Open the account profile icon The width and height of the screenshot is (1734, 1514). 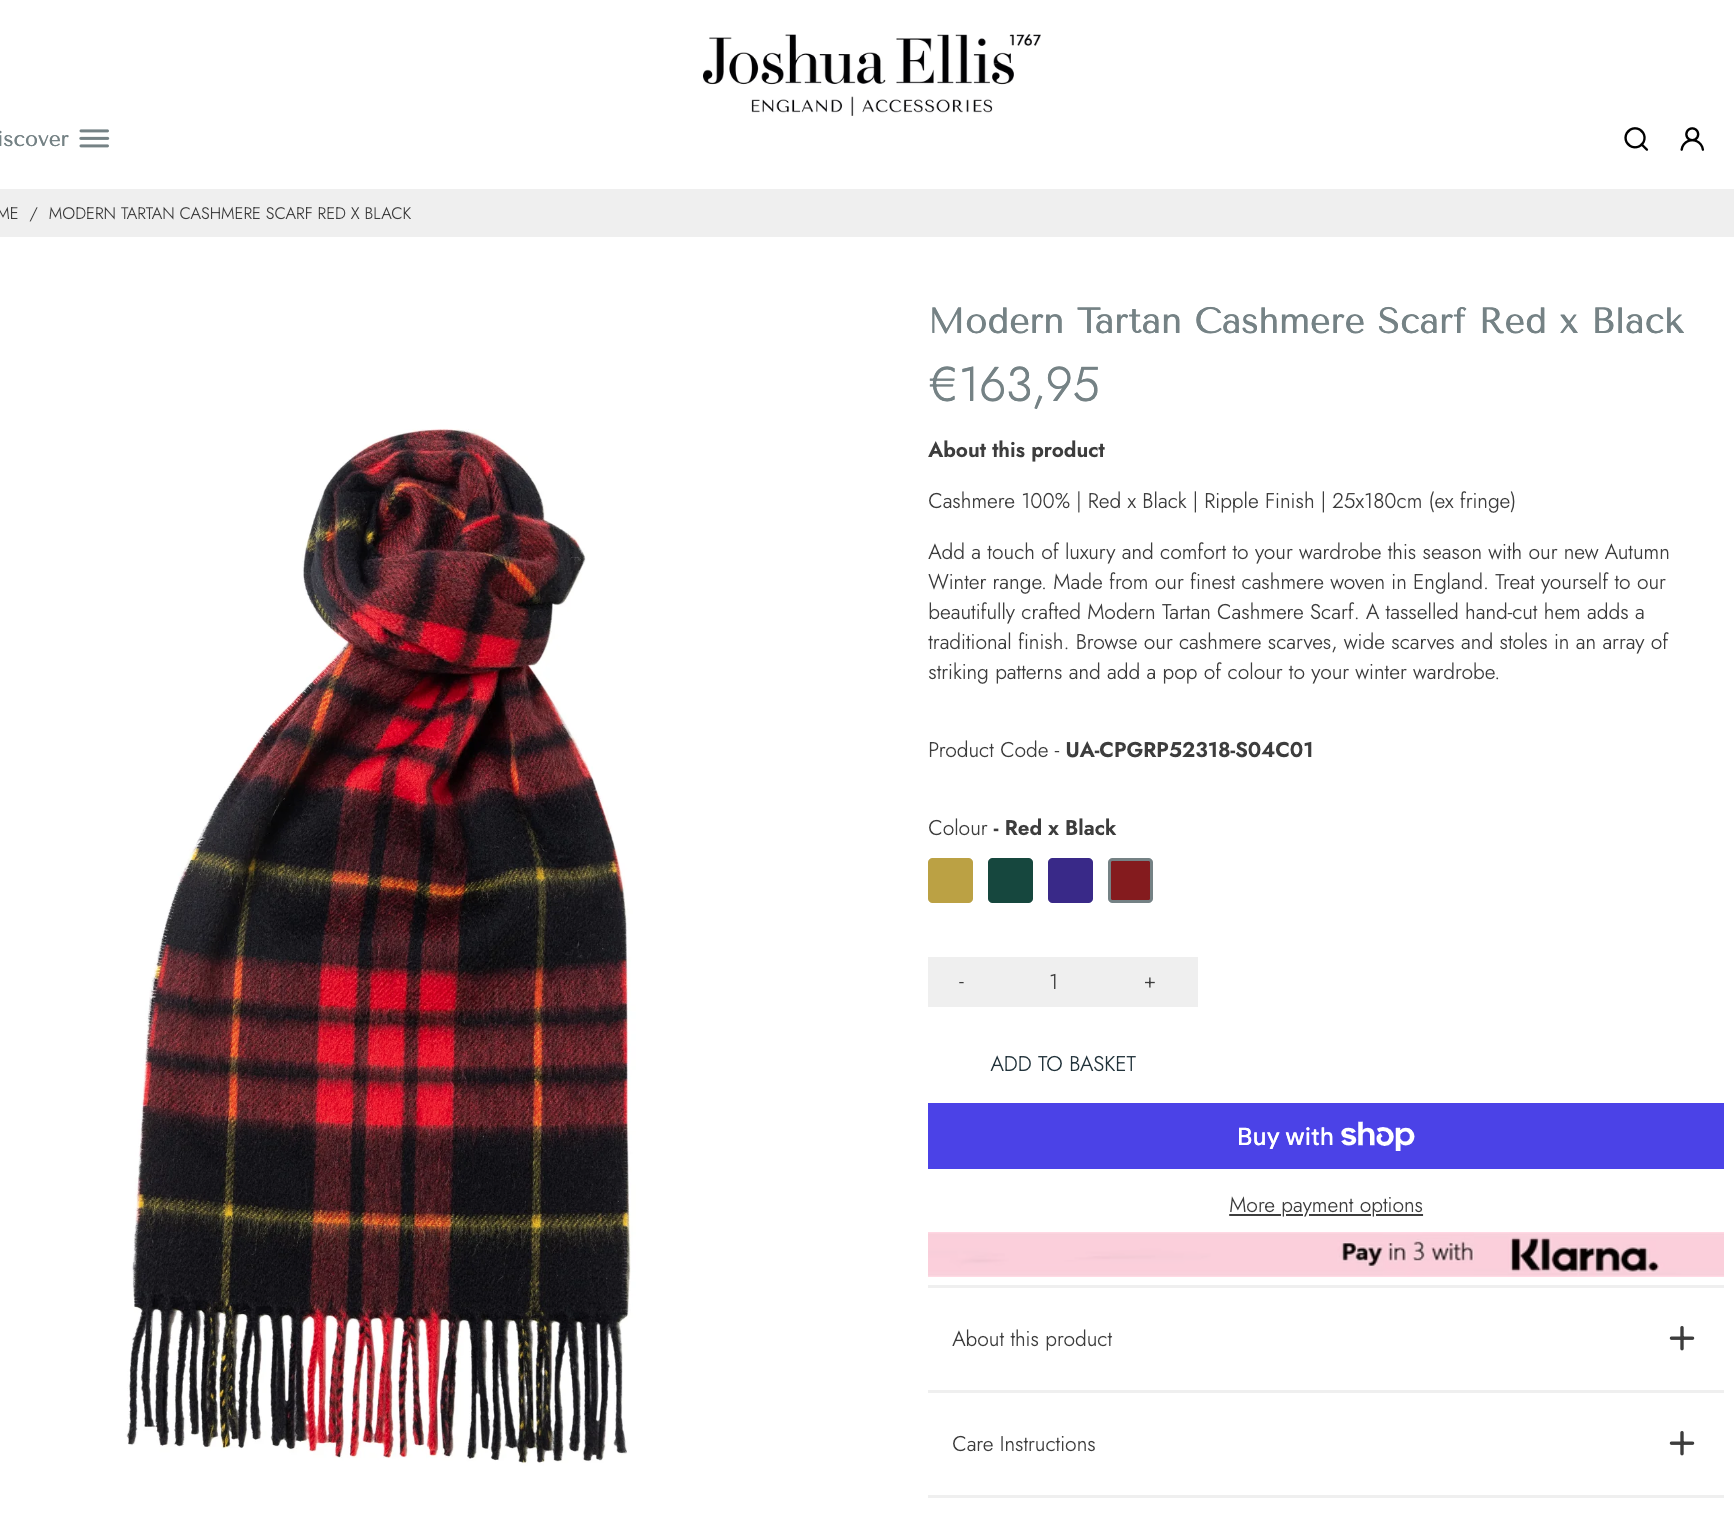1692,139
